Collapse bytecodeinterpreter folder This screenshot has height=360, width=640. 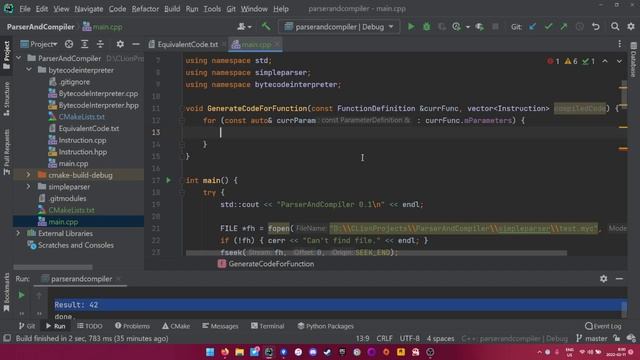(29, 70)
